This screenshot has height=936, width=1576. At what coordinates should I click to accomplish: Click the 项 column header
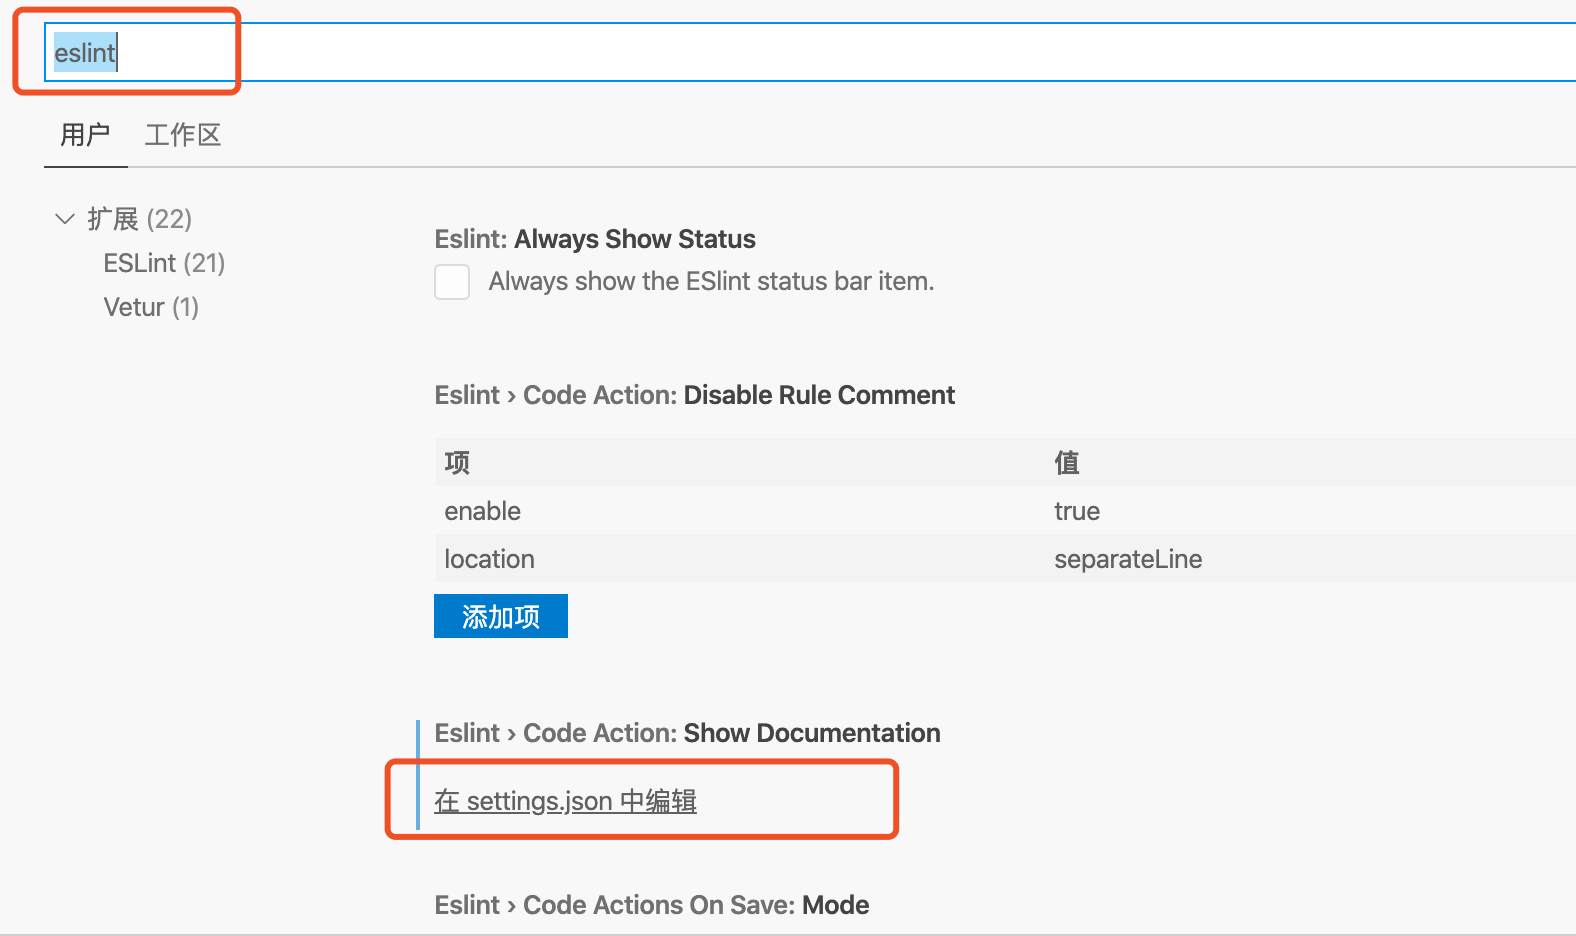457,462
